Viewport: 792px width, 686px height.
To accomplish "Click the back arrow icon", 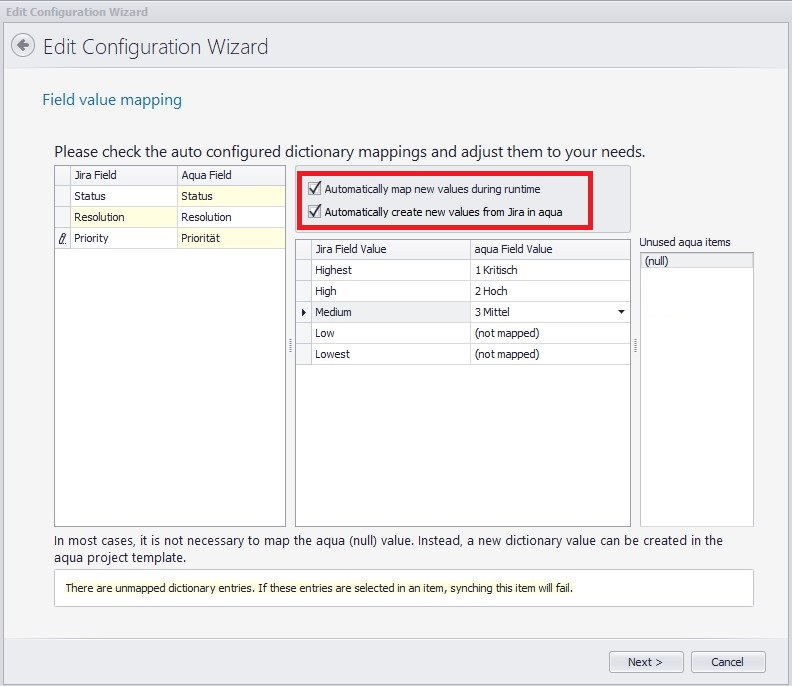I will point(23,46).
